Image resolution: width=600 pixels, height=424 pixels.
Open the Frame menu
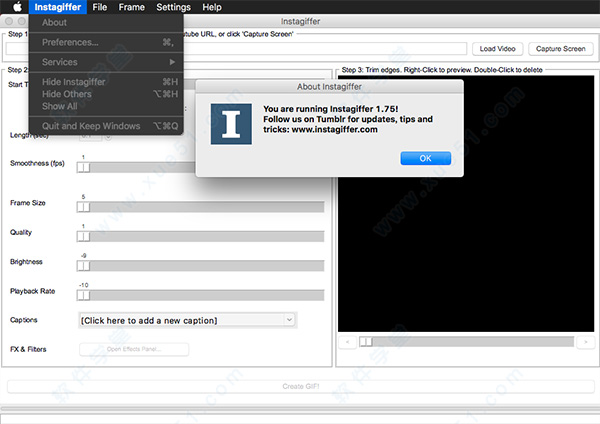pyautogui.click(x=131, y=7)
